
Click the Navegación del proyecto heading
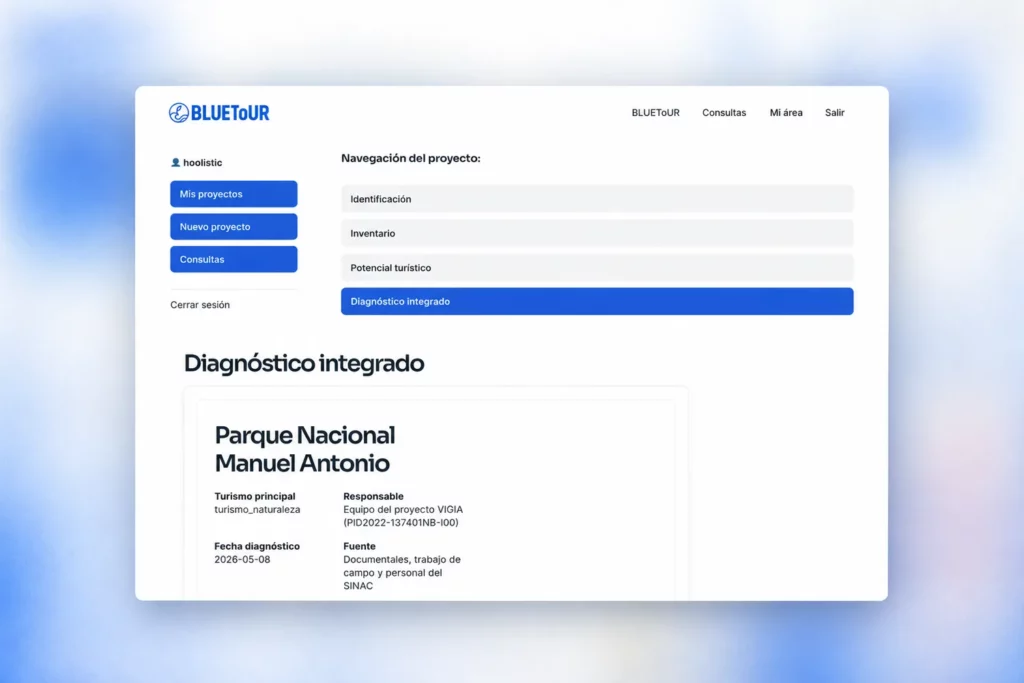pos(411,158)
